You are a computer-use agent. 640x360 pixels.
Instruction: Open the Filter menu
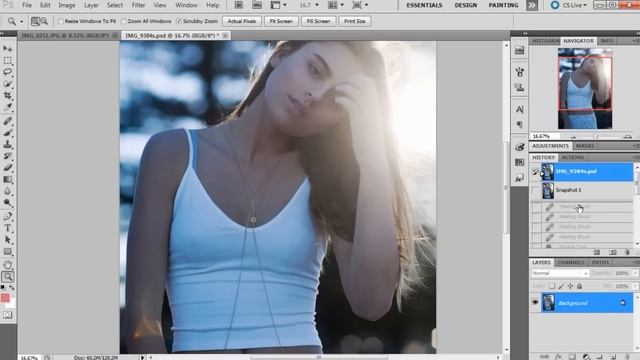point(138,5)
